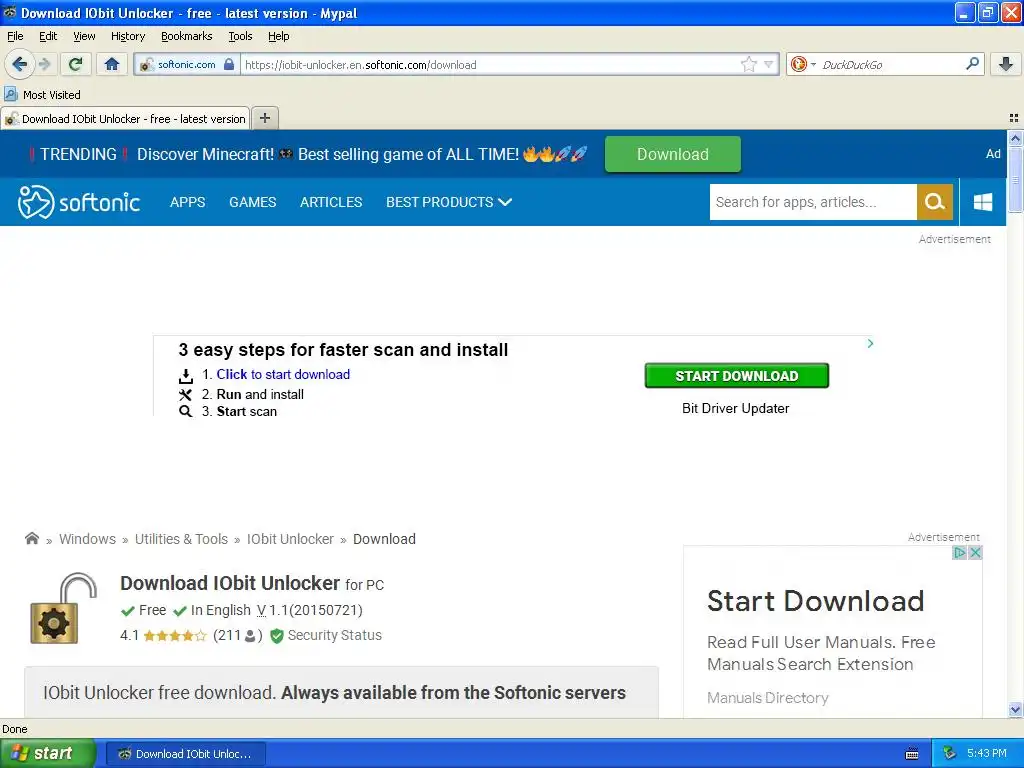The height and width of the screenshot is (768, 1024).
Task: Open the URL history dropdown arrow
Action: (769, 64)
